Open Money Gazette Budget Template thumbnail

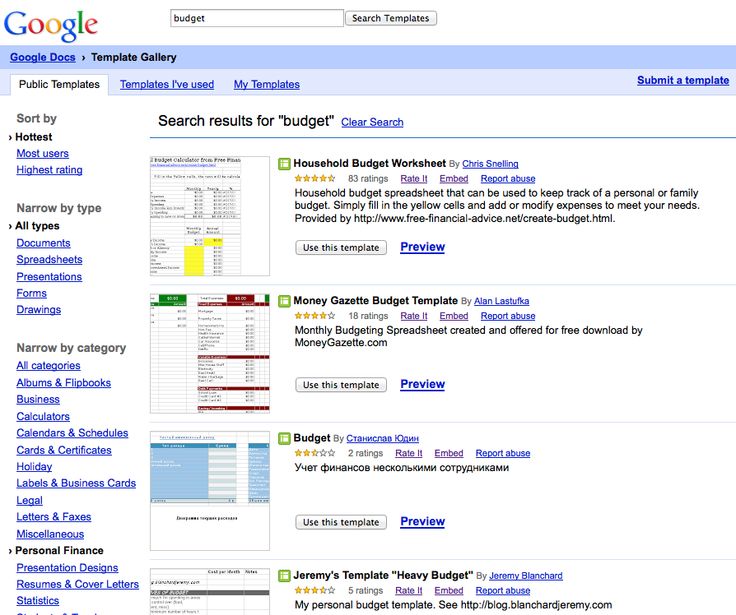pos(210,354)
